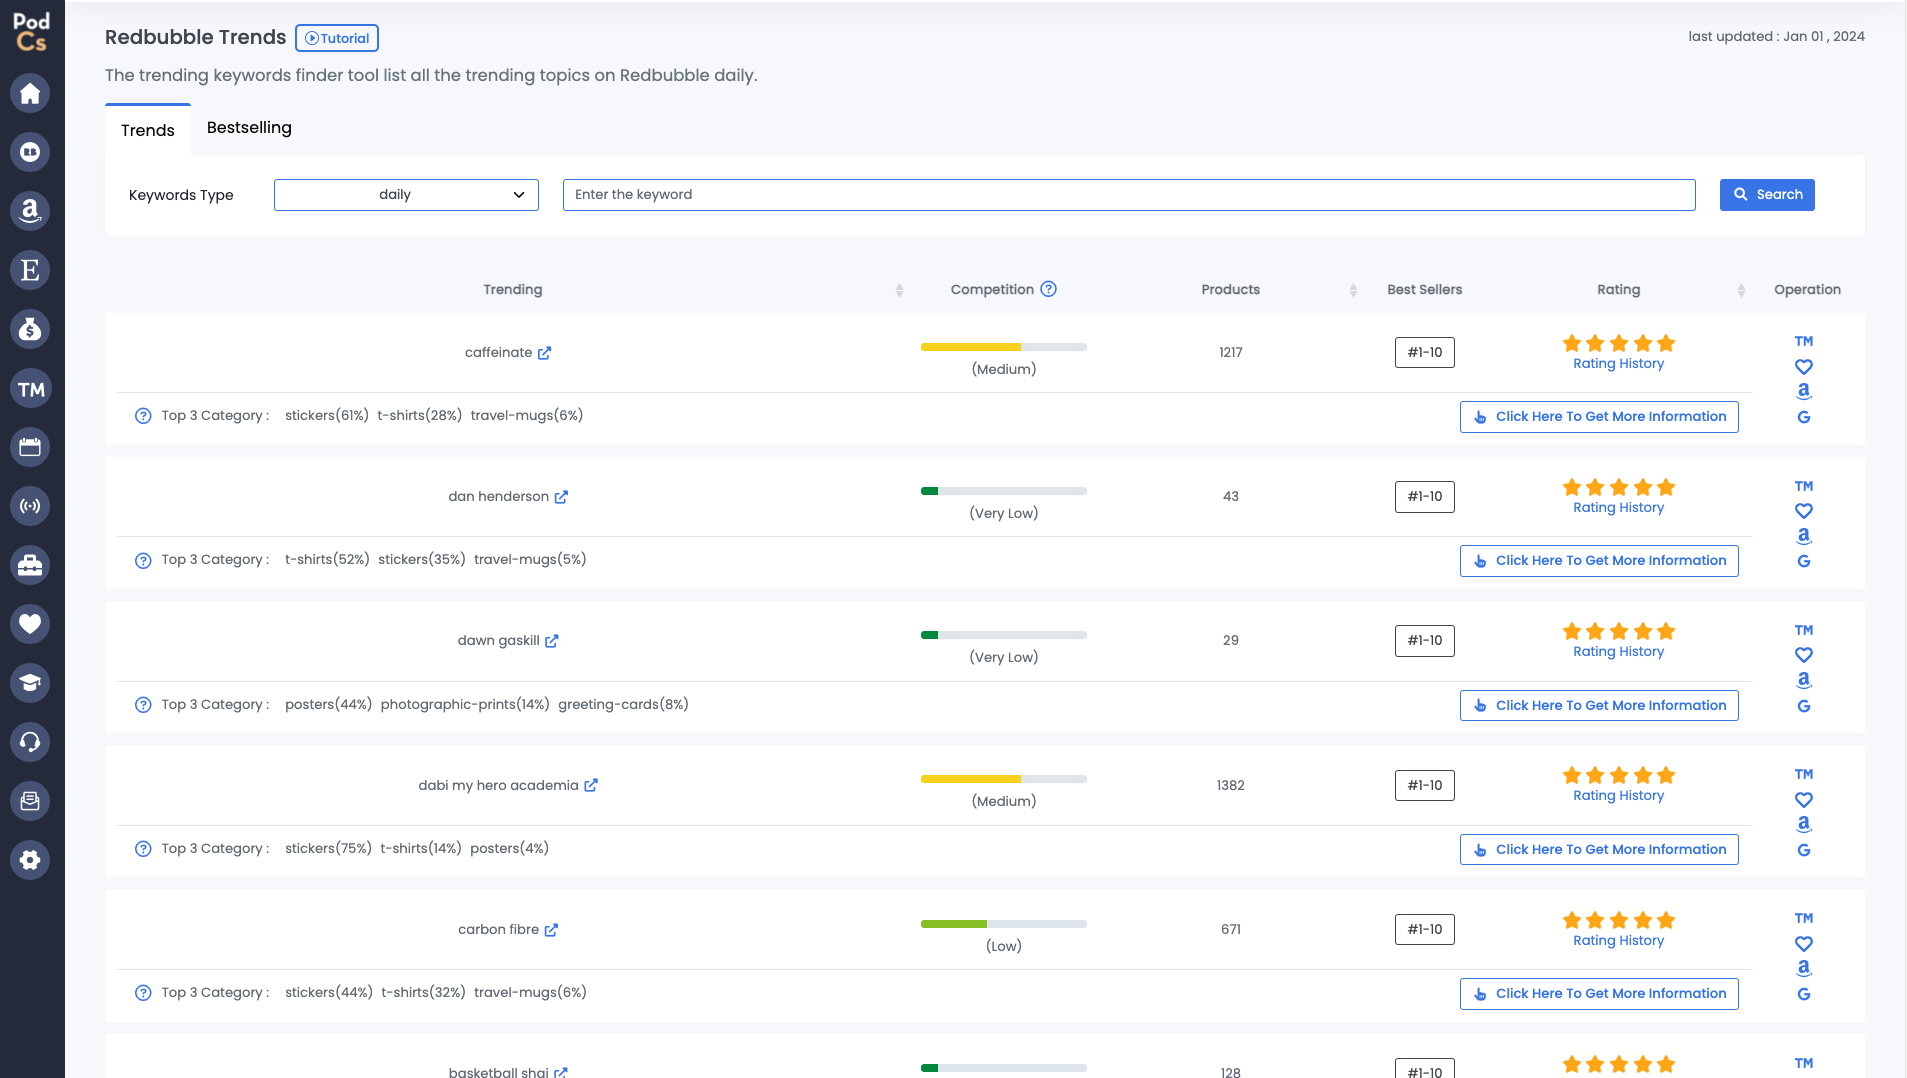Open the TM trademark sidebar icon
The image size is (1907, 1078).
point(30,389)
